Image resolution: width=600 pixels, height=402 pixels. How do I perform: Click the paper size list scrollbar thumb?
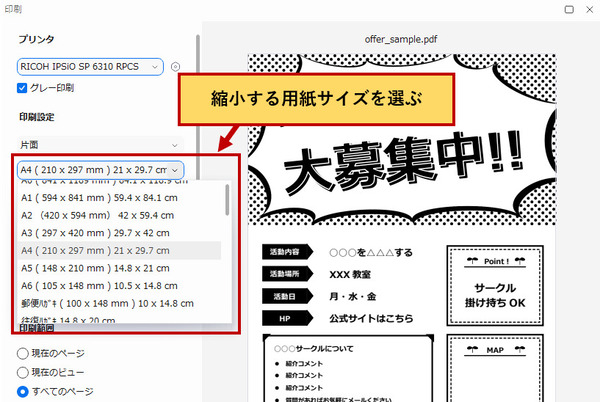click(227, 200)
